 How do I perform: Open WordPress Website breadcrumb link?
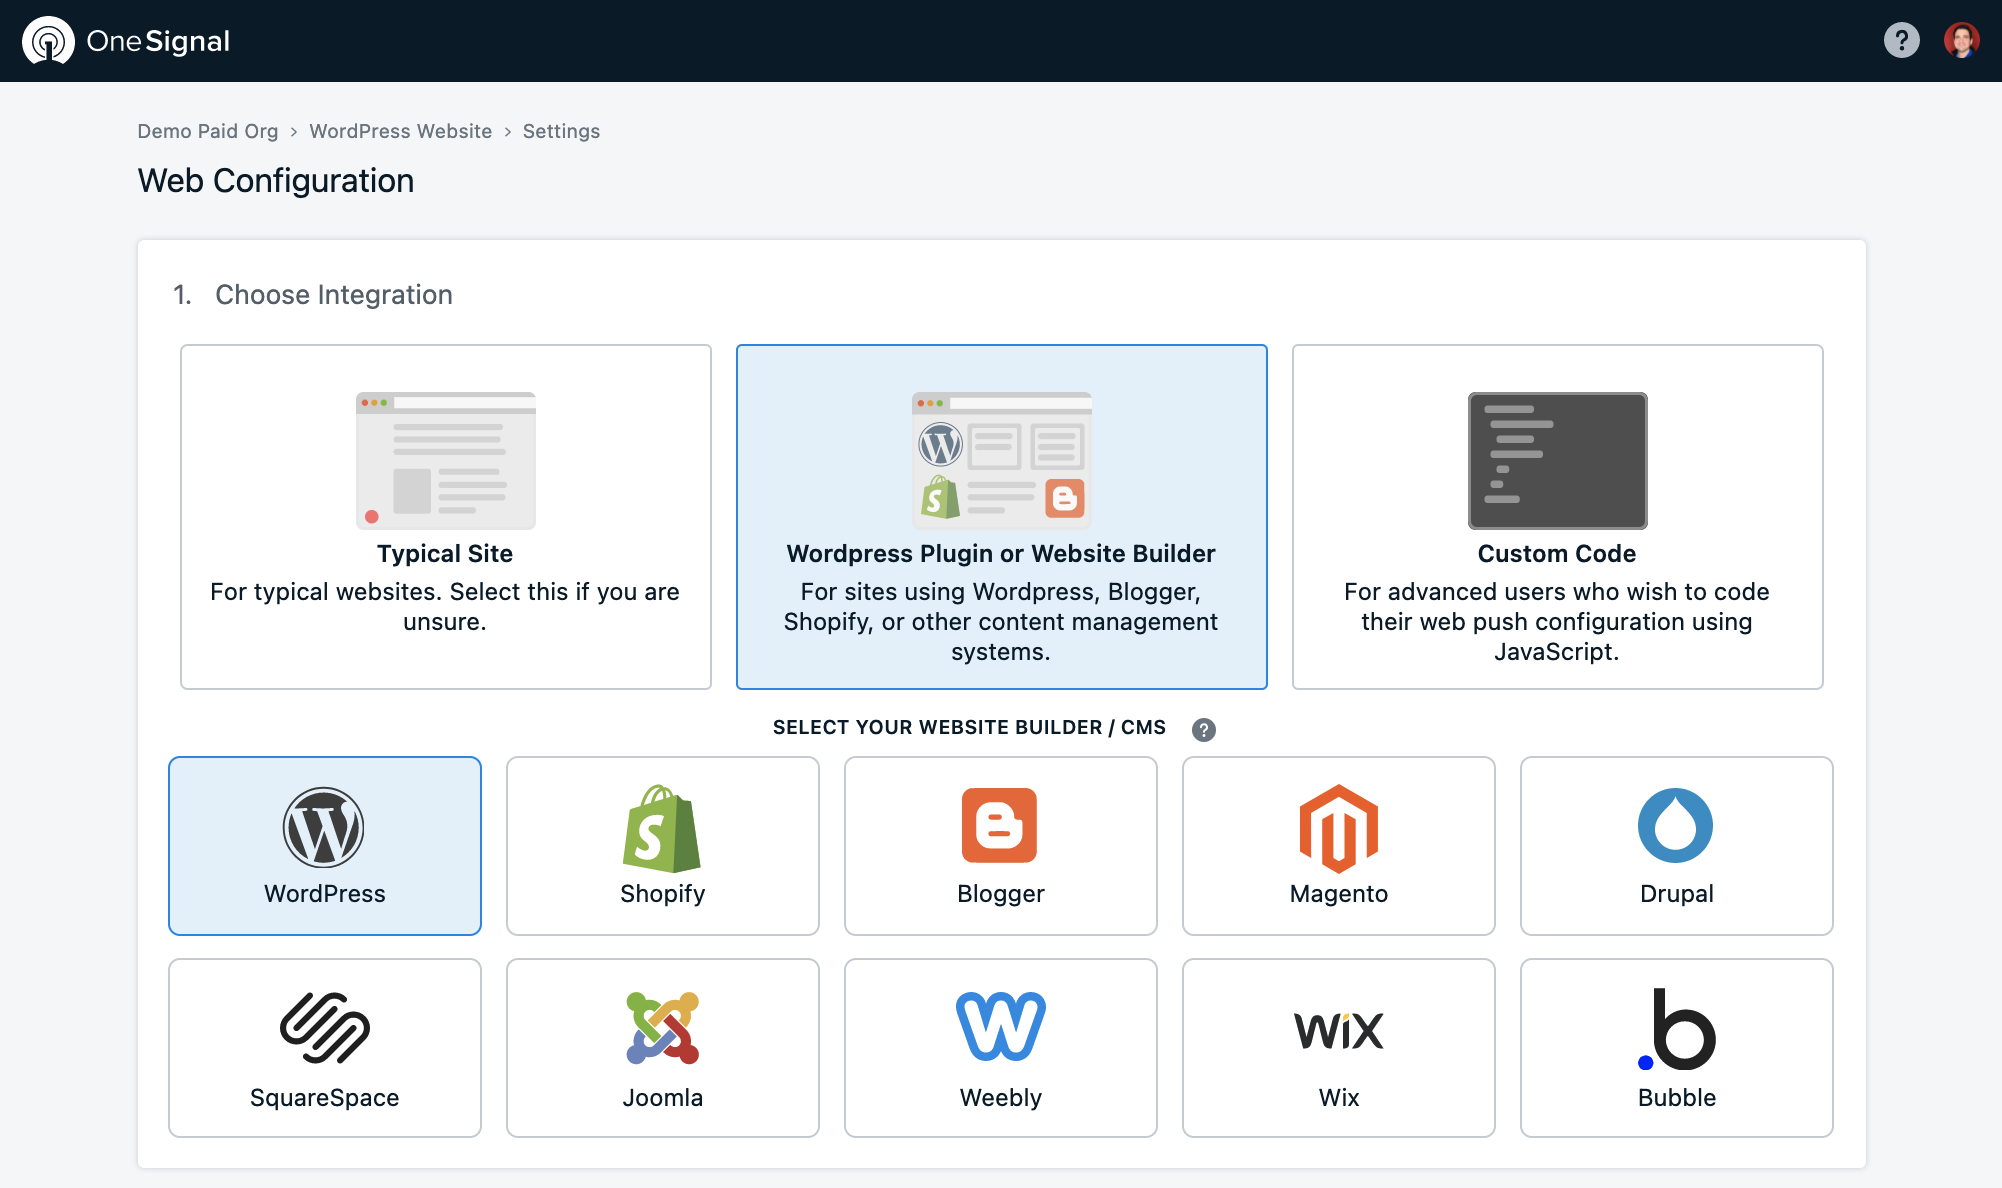[x=400, y=131]
